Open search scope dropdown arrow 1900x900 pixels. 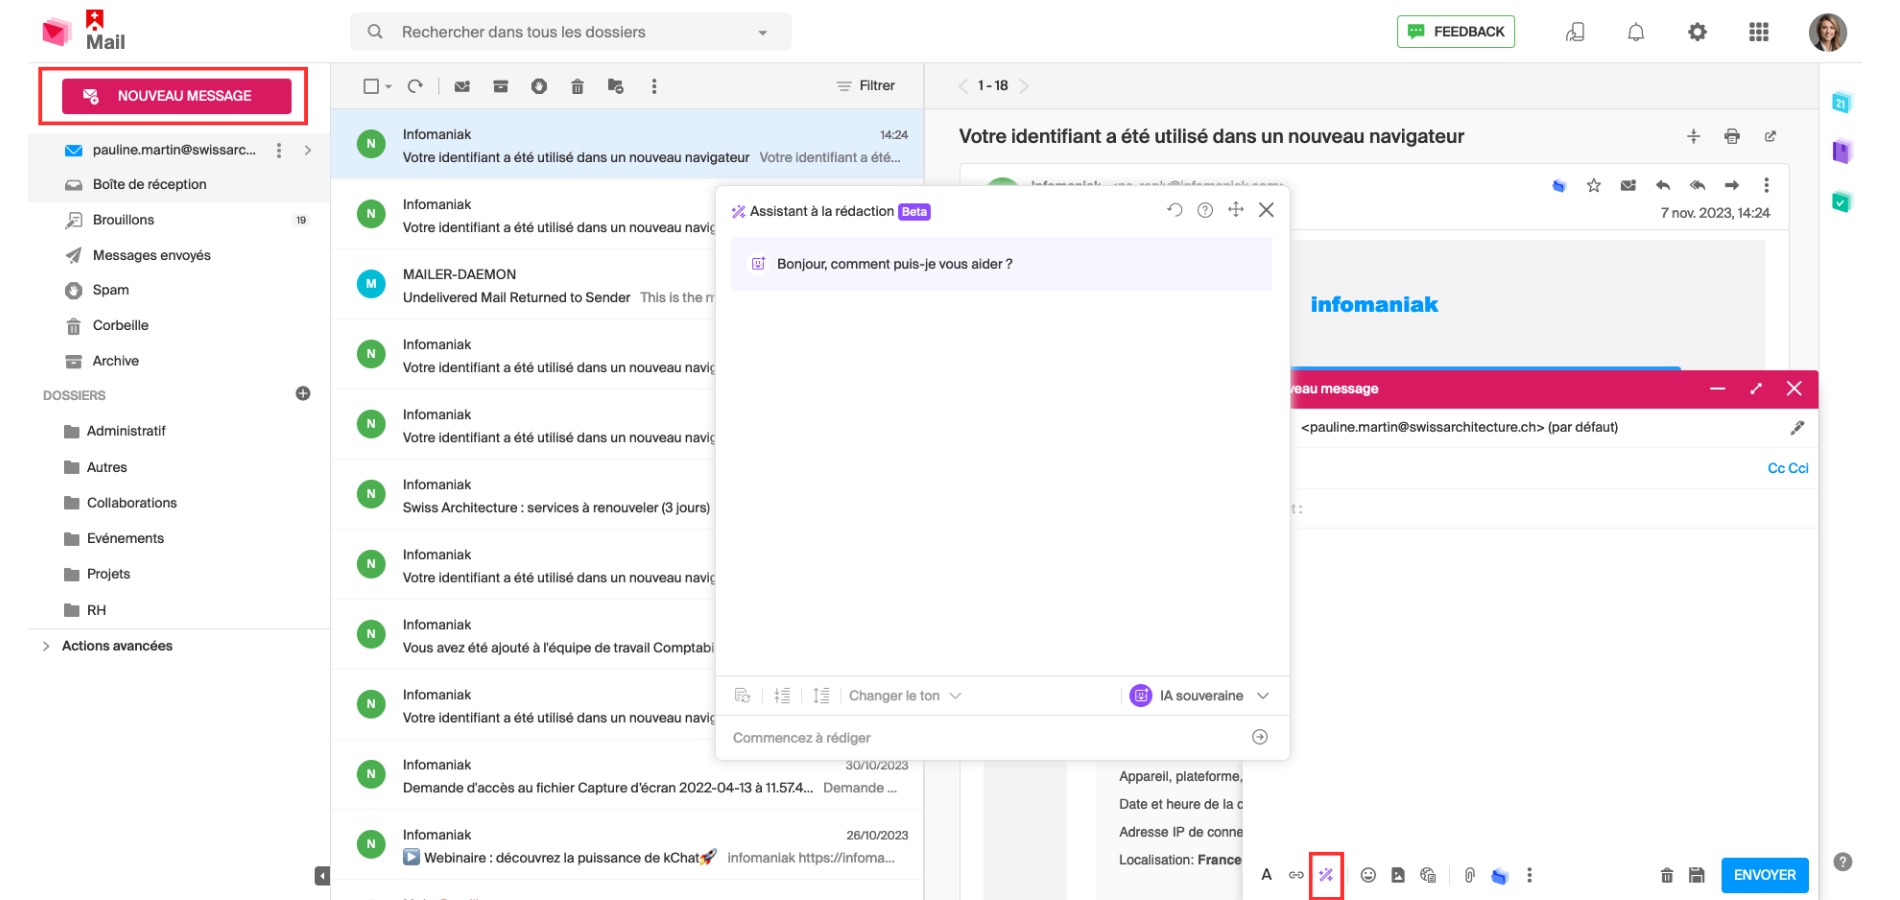(x=763, y=33)
